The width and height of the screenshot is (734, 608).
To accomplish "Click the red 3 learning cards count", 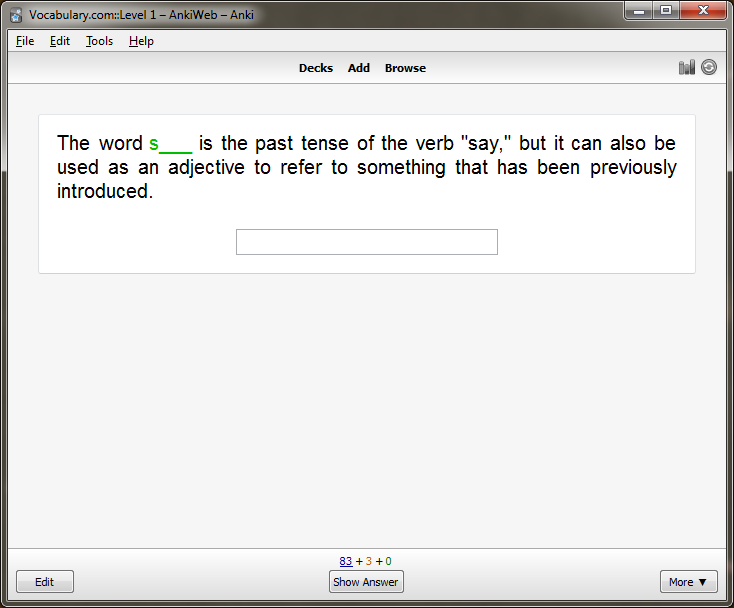I will pyautogui.click(x=369, y=561).
